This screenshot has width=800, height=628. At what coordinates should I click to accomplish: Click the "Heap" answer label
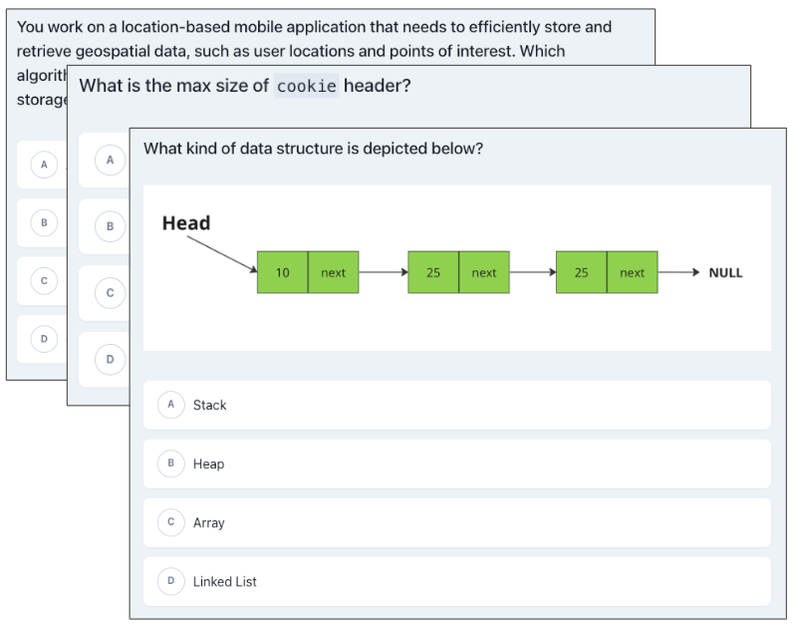pos(208,464)
